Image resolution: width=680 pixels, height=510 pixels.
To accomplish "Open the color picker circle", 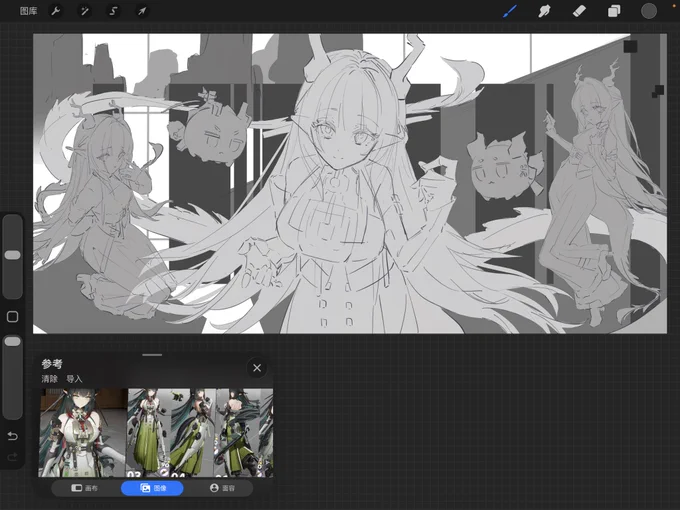I will [x=649, y=11].
